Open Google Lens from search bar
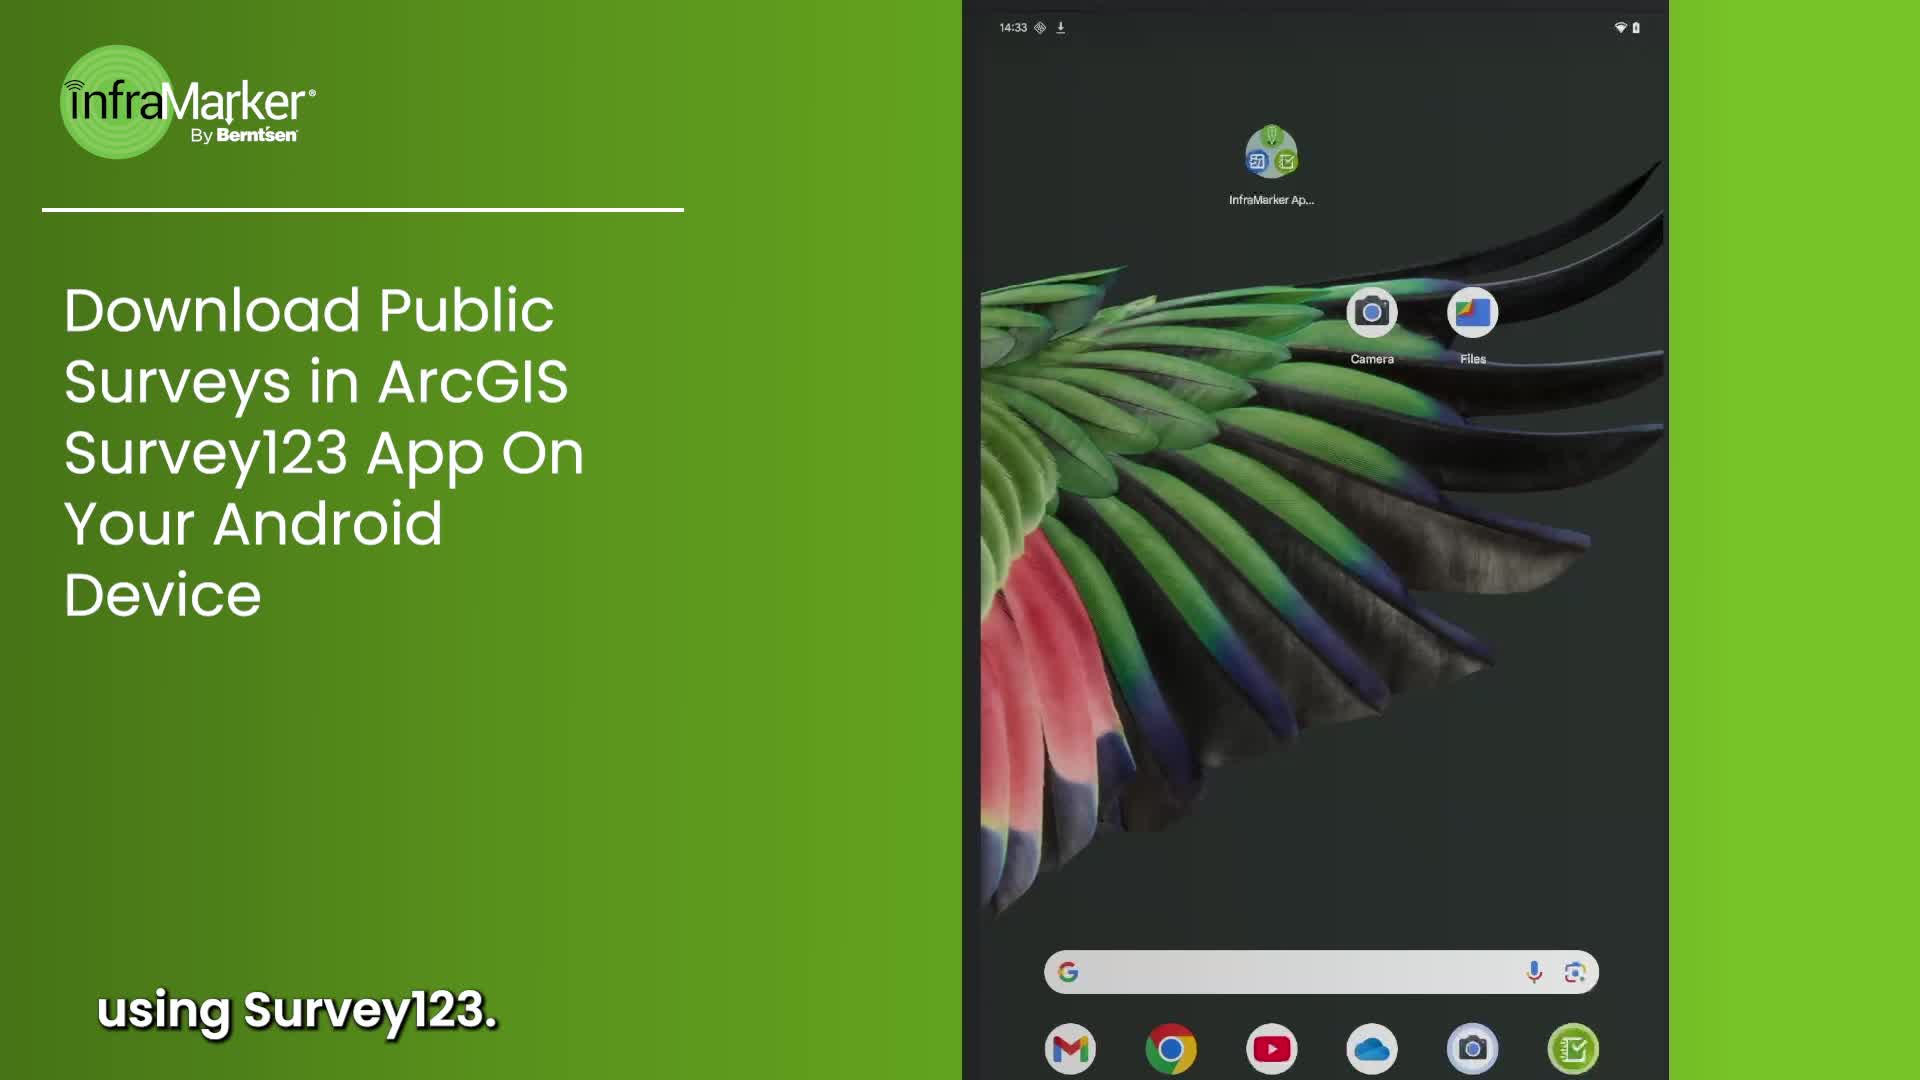This screenshot has width=1920, height=1080. (1575, 972)
